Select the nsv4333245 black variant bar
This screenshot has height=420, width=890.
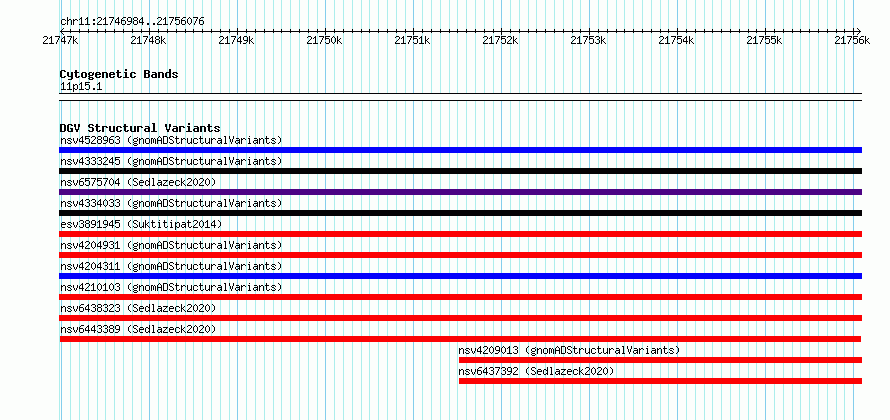click(x=460, y=171)
